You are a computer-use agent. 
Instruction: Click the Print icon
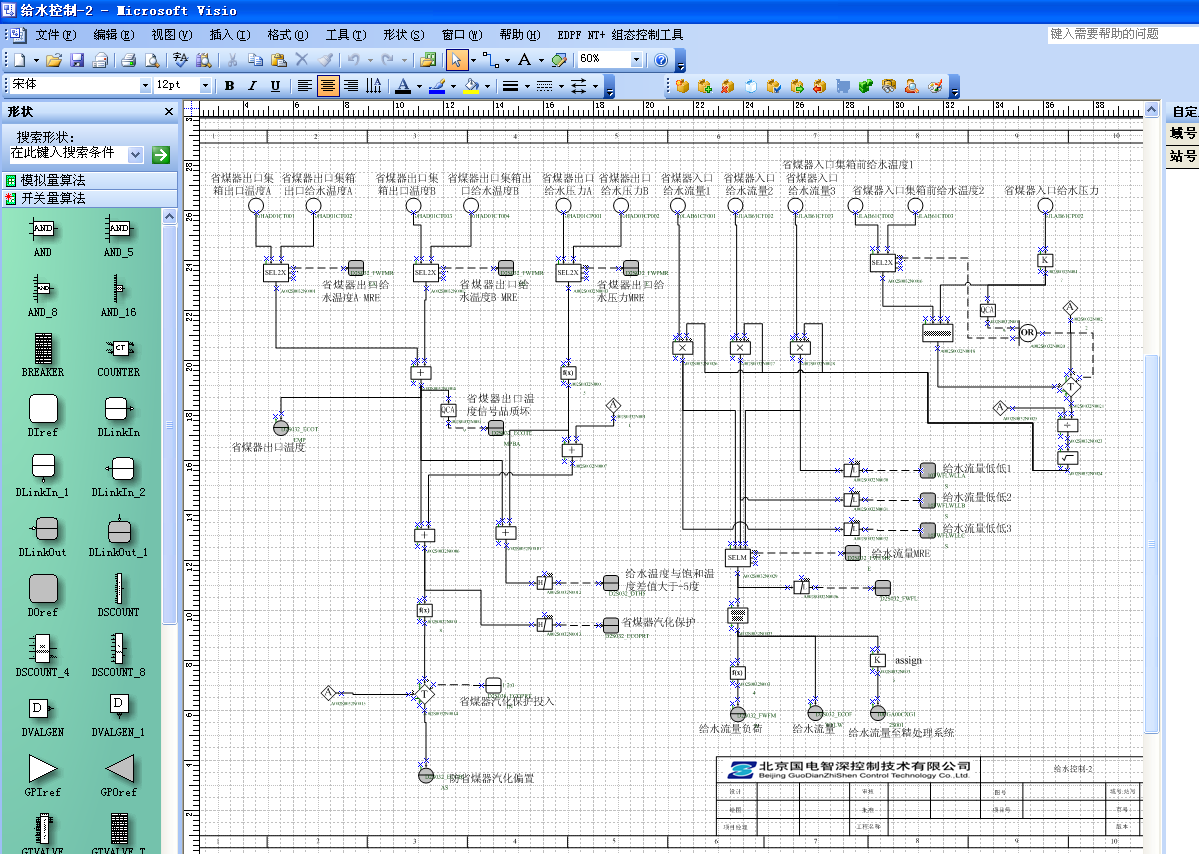coord(128,60)
